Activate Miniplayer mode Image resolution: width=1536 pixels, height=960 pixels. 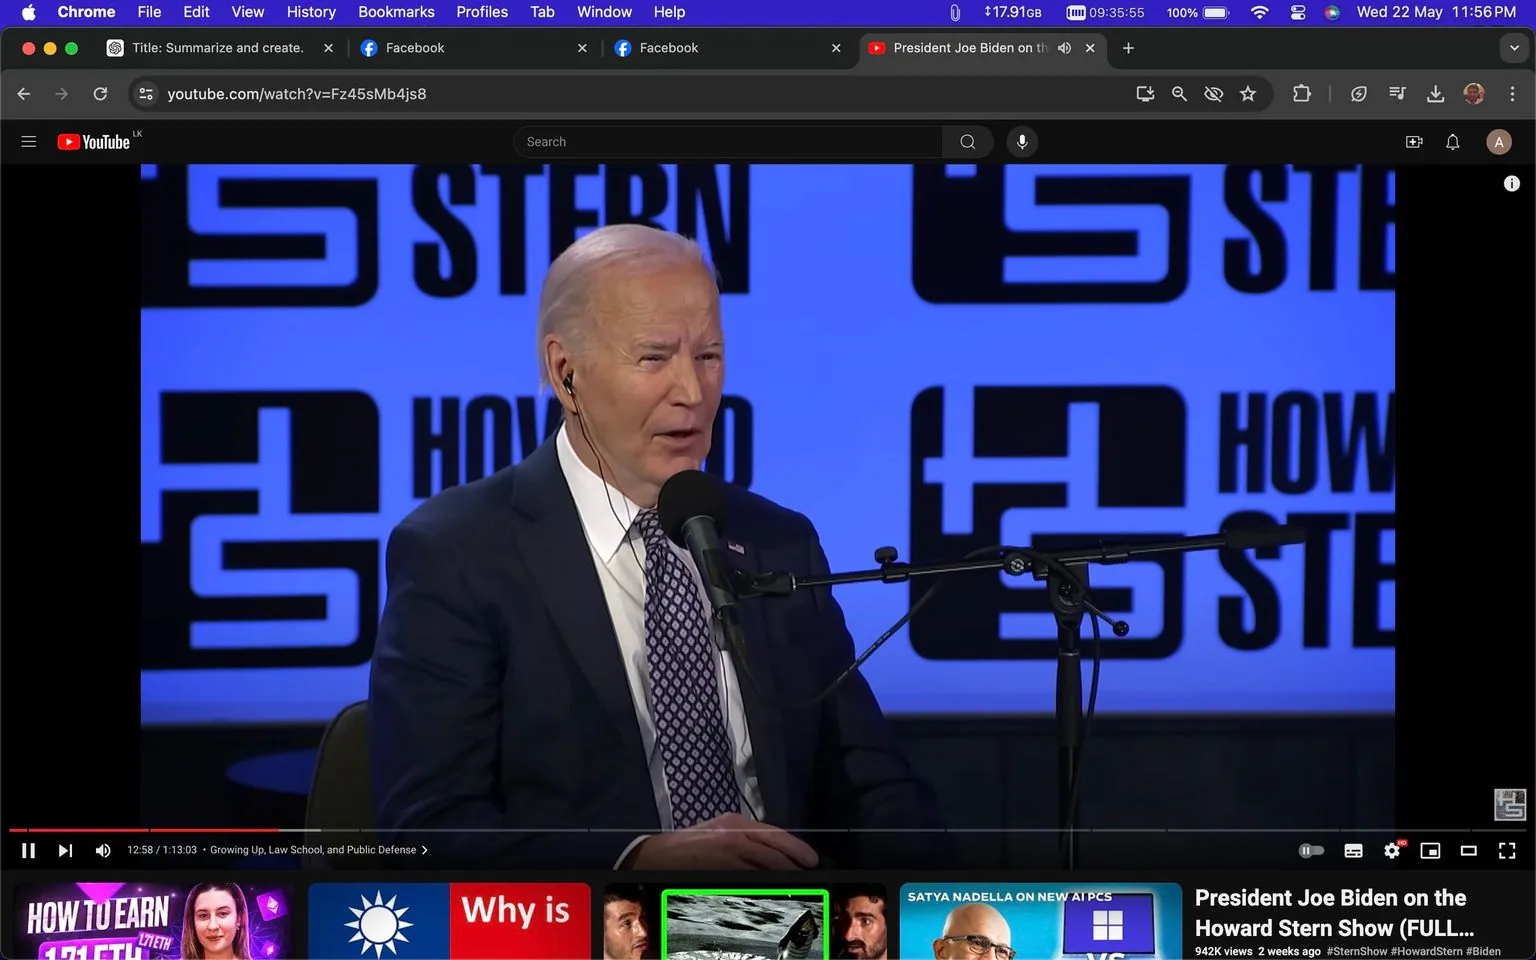click(1430, 850)
